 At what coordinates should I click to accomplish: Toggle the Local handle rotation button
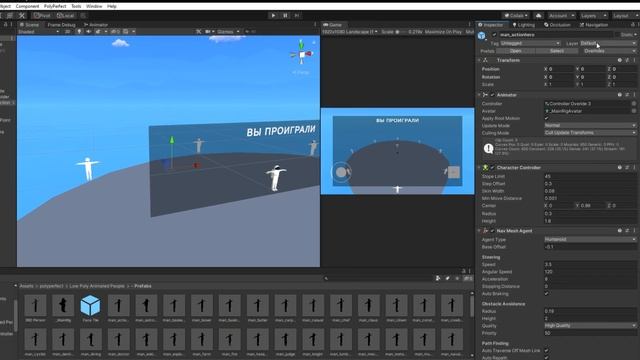65,16
